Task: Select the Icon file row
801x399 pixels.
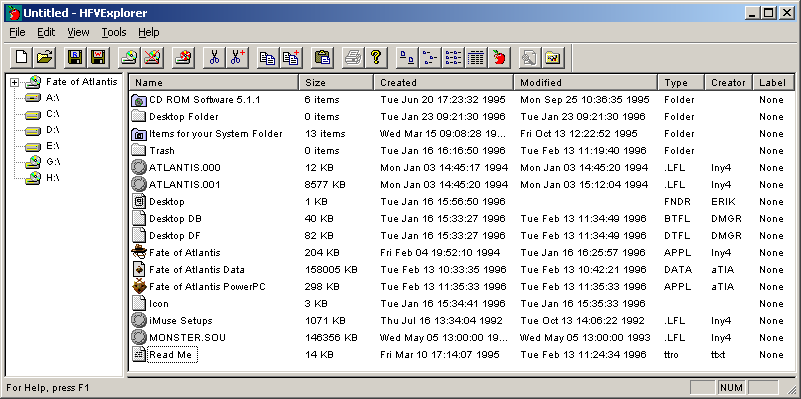Action: point(461,303)
